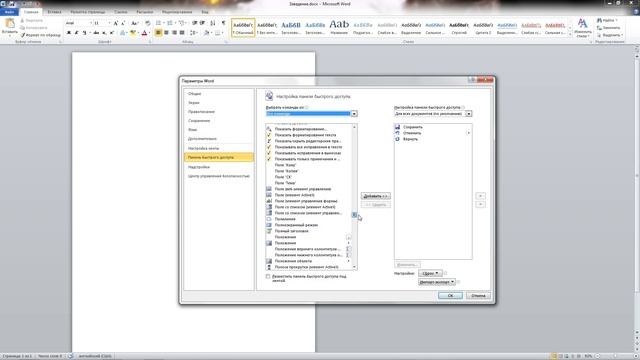The width and height of the screenshot is (640, 360).
Task: Select the Format Painter (Формат по образцу) brush
Action: click(x=22, y=35)
